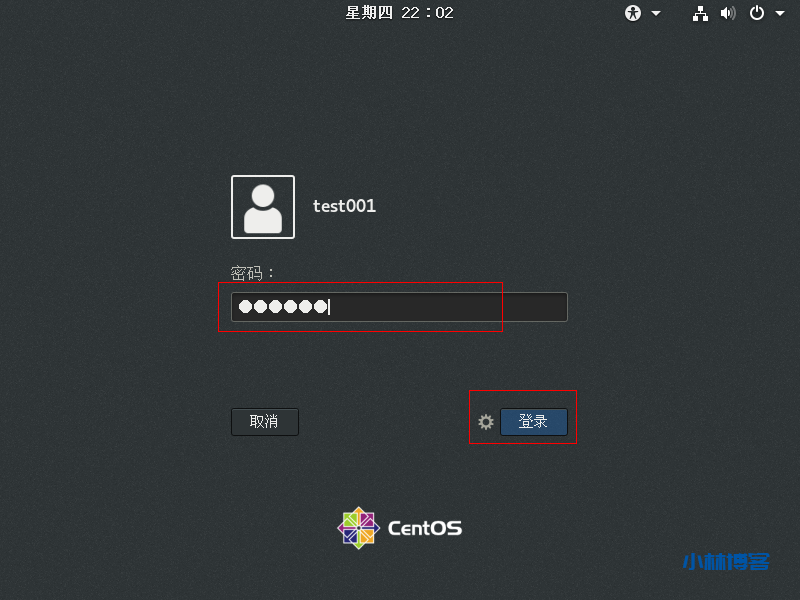Image resolution: width=800 pixels, height=600 pixels.
Task: Click the CentOS pinwheel logo icon
Action: 358,528
